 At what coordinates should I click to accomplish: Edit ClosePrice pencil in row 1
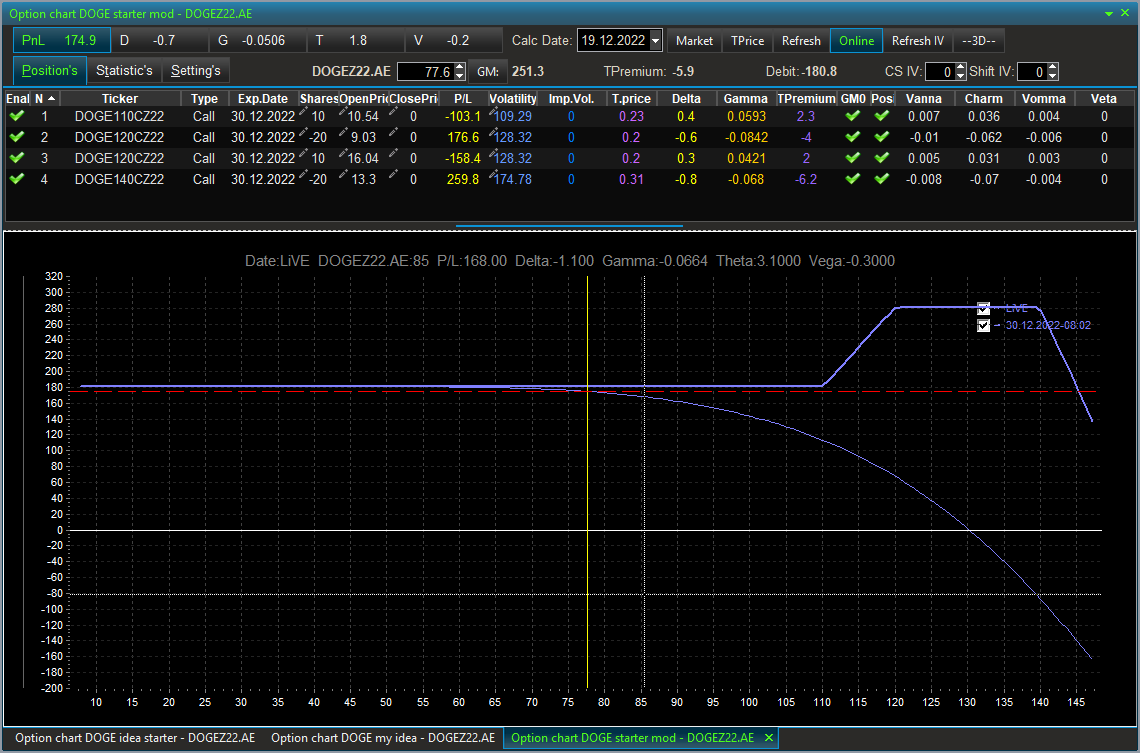pos(393,111)
